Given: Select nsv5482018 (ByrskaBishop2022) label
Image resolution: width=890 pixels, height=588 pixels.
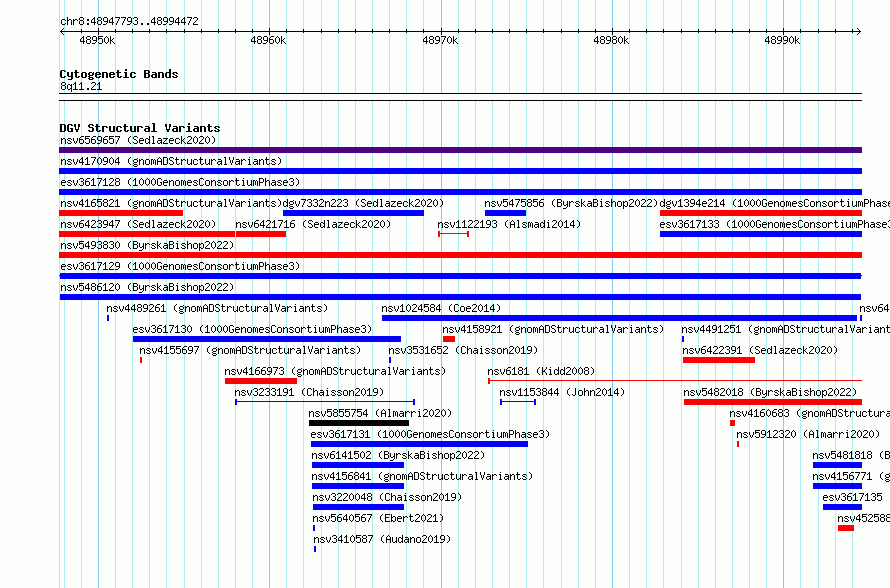Looking at the screenshot, I should tap(770, 392).
